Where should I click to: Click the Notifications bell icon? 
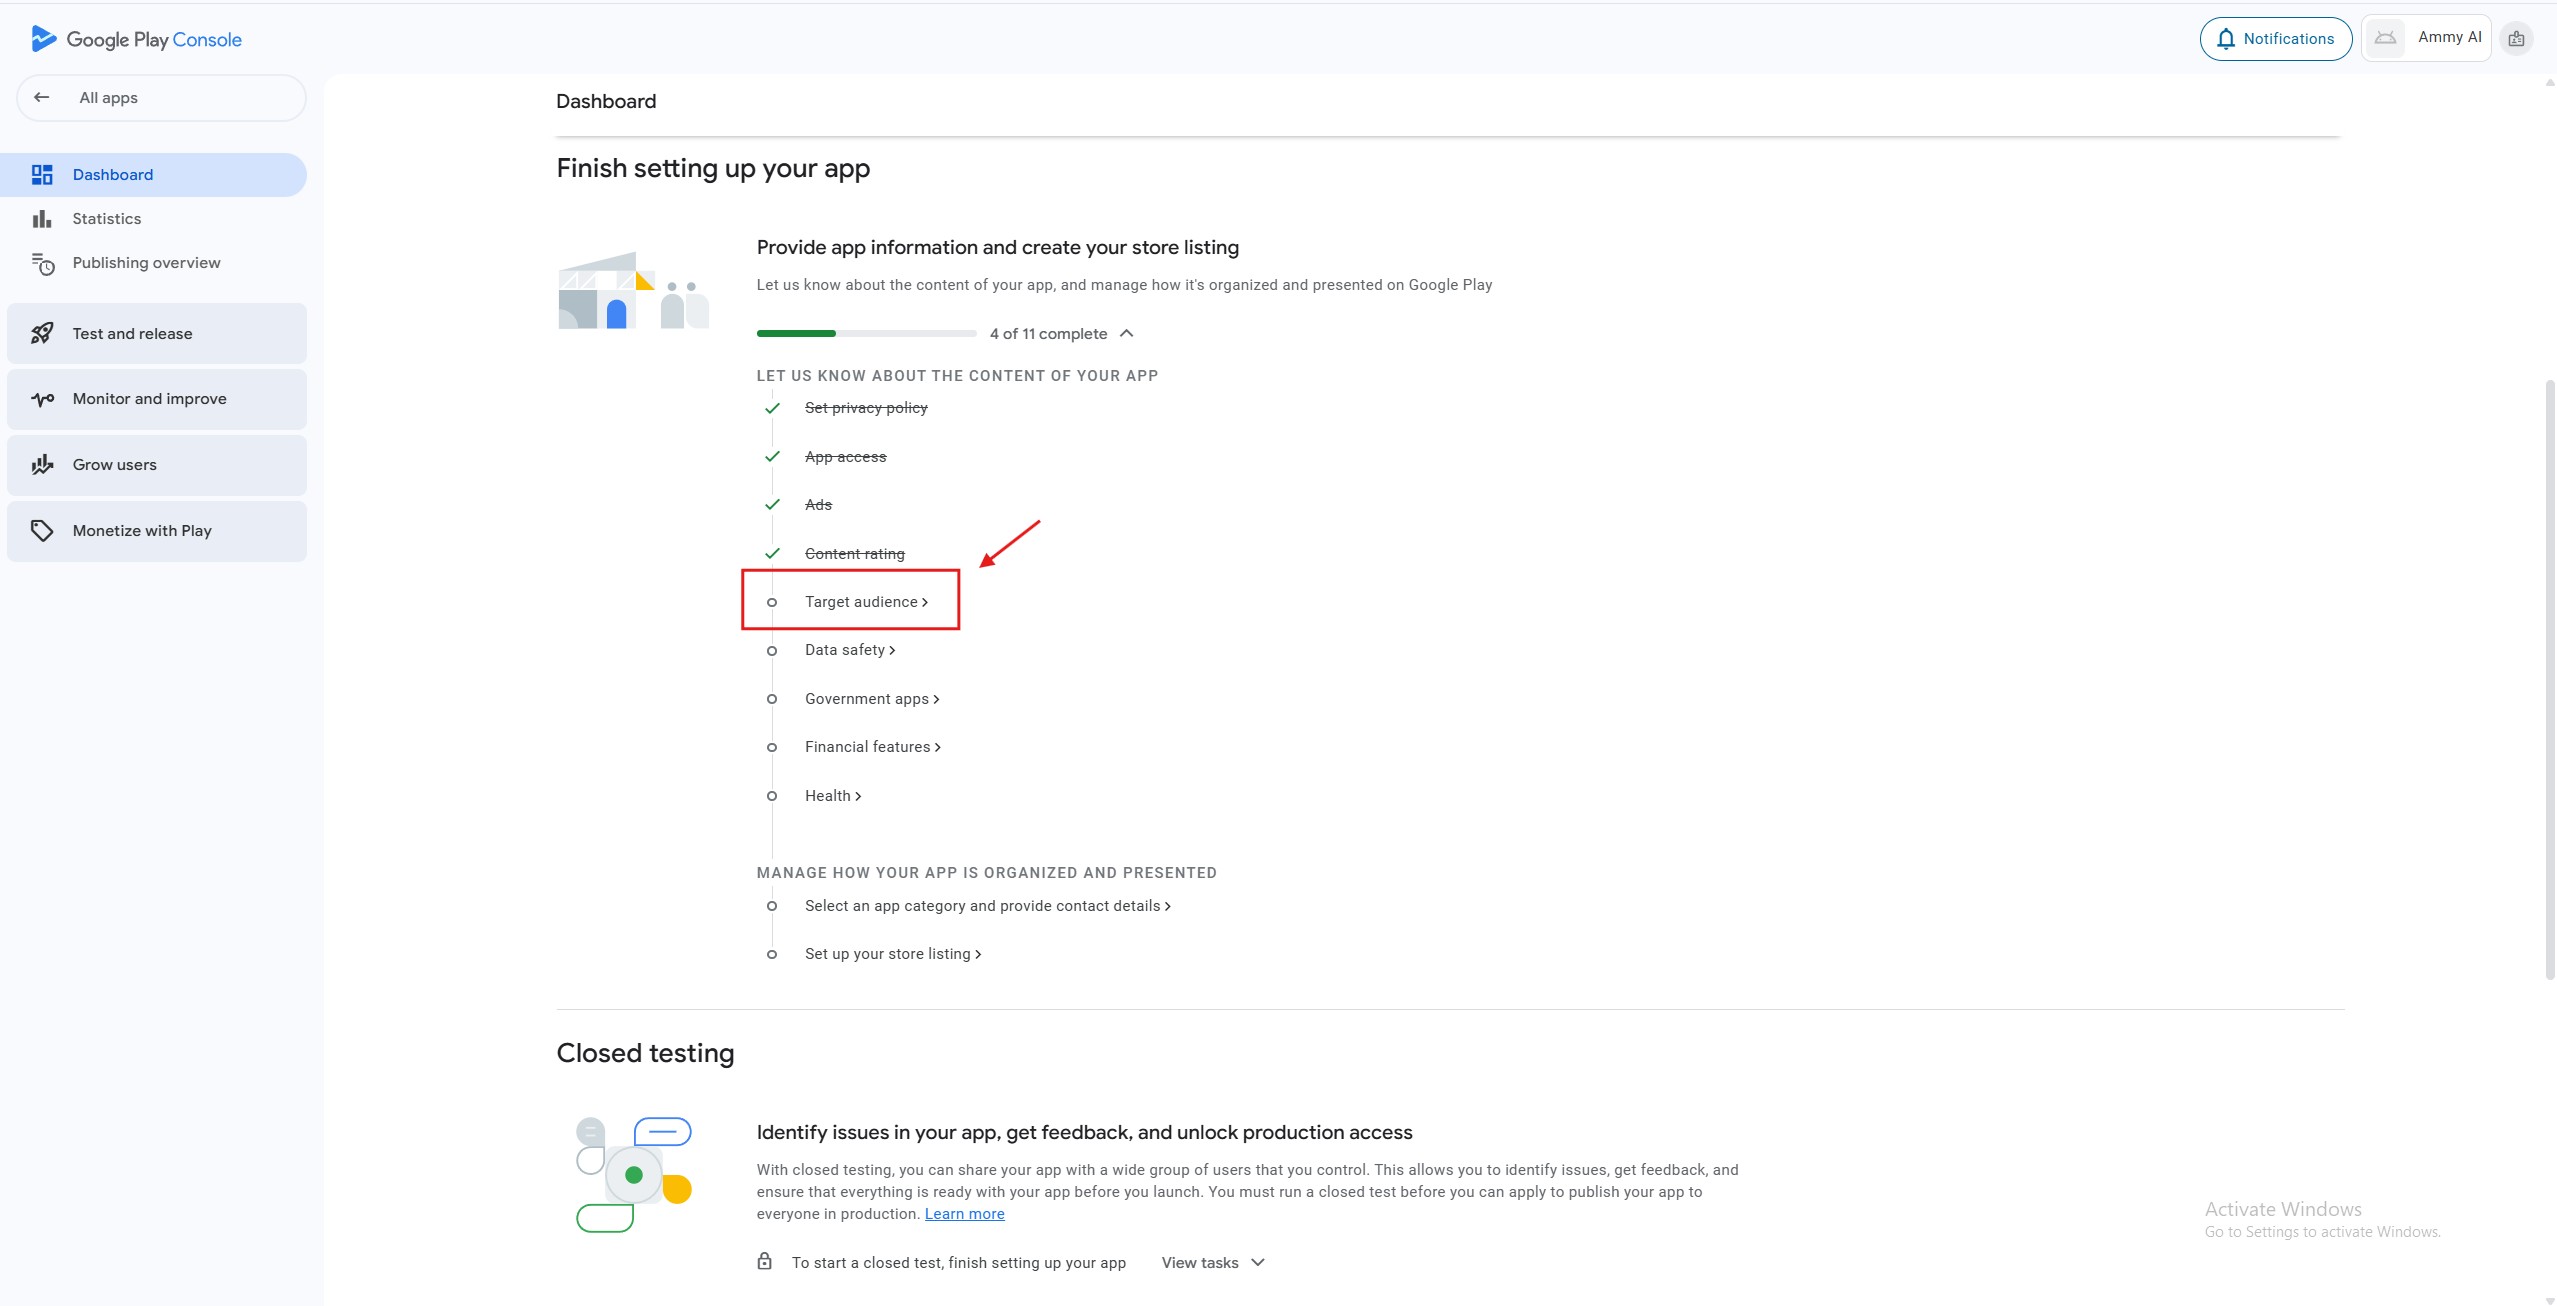tap(2225, 39)
